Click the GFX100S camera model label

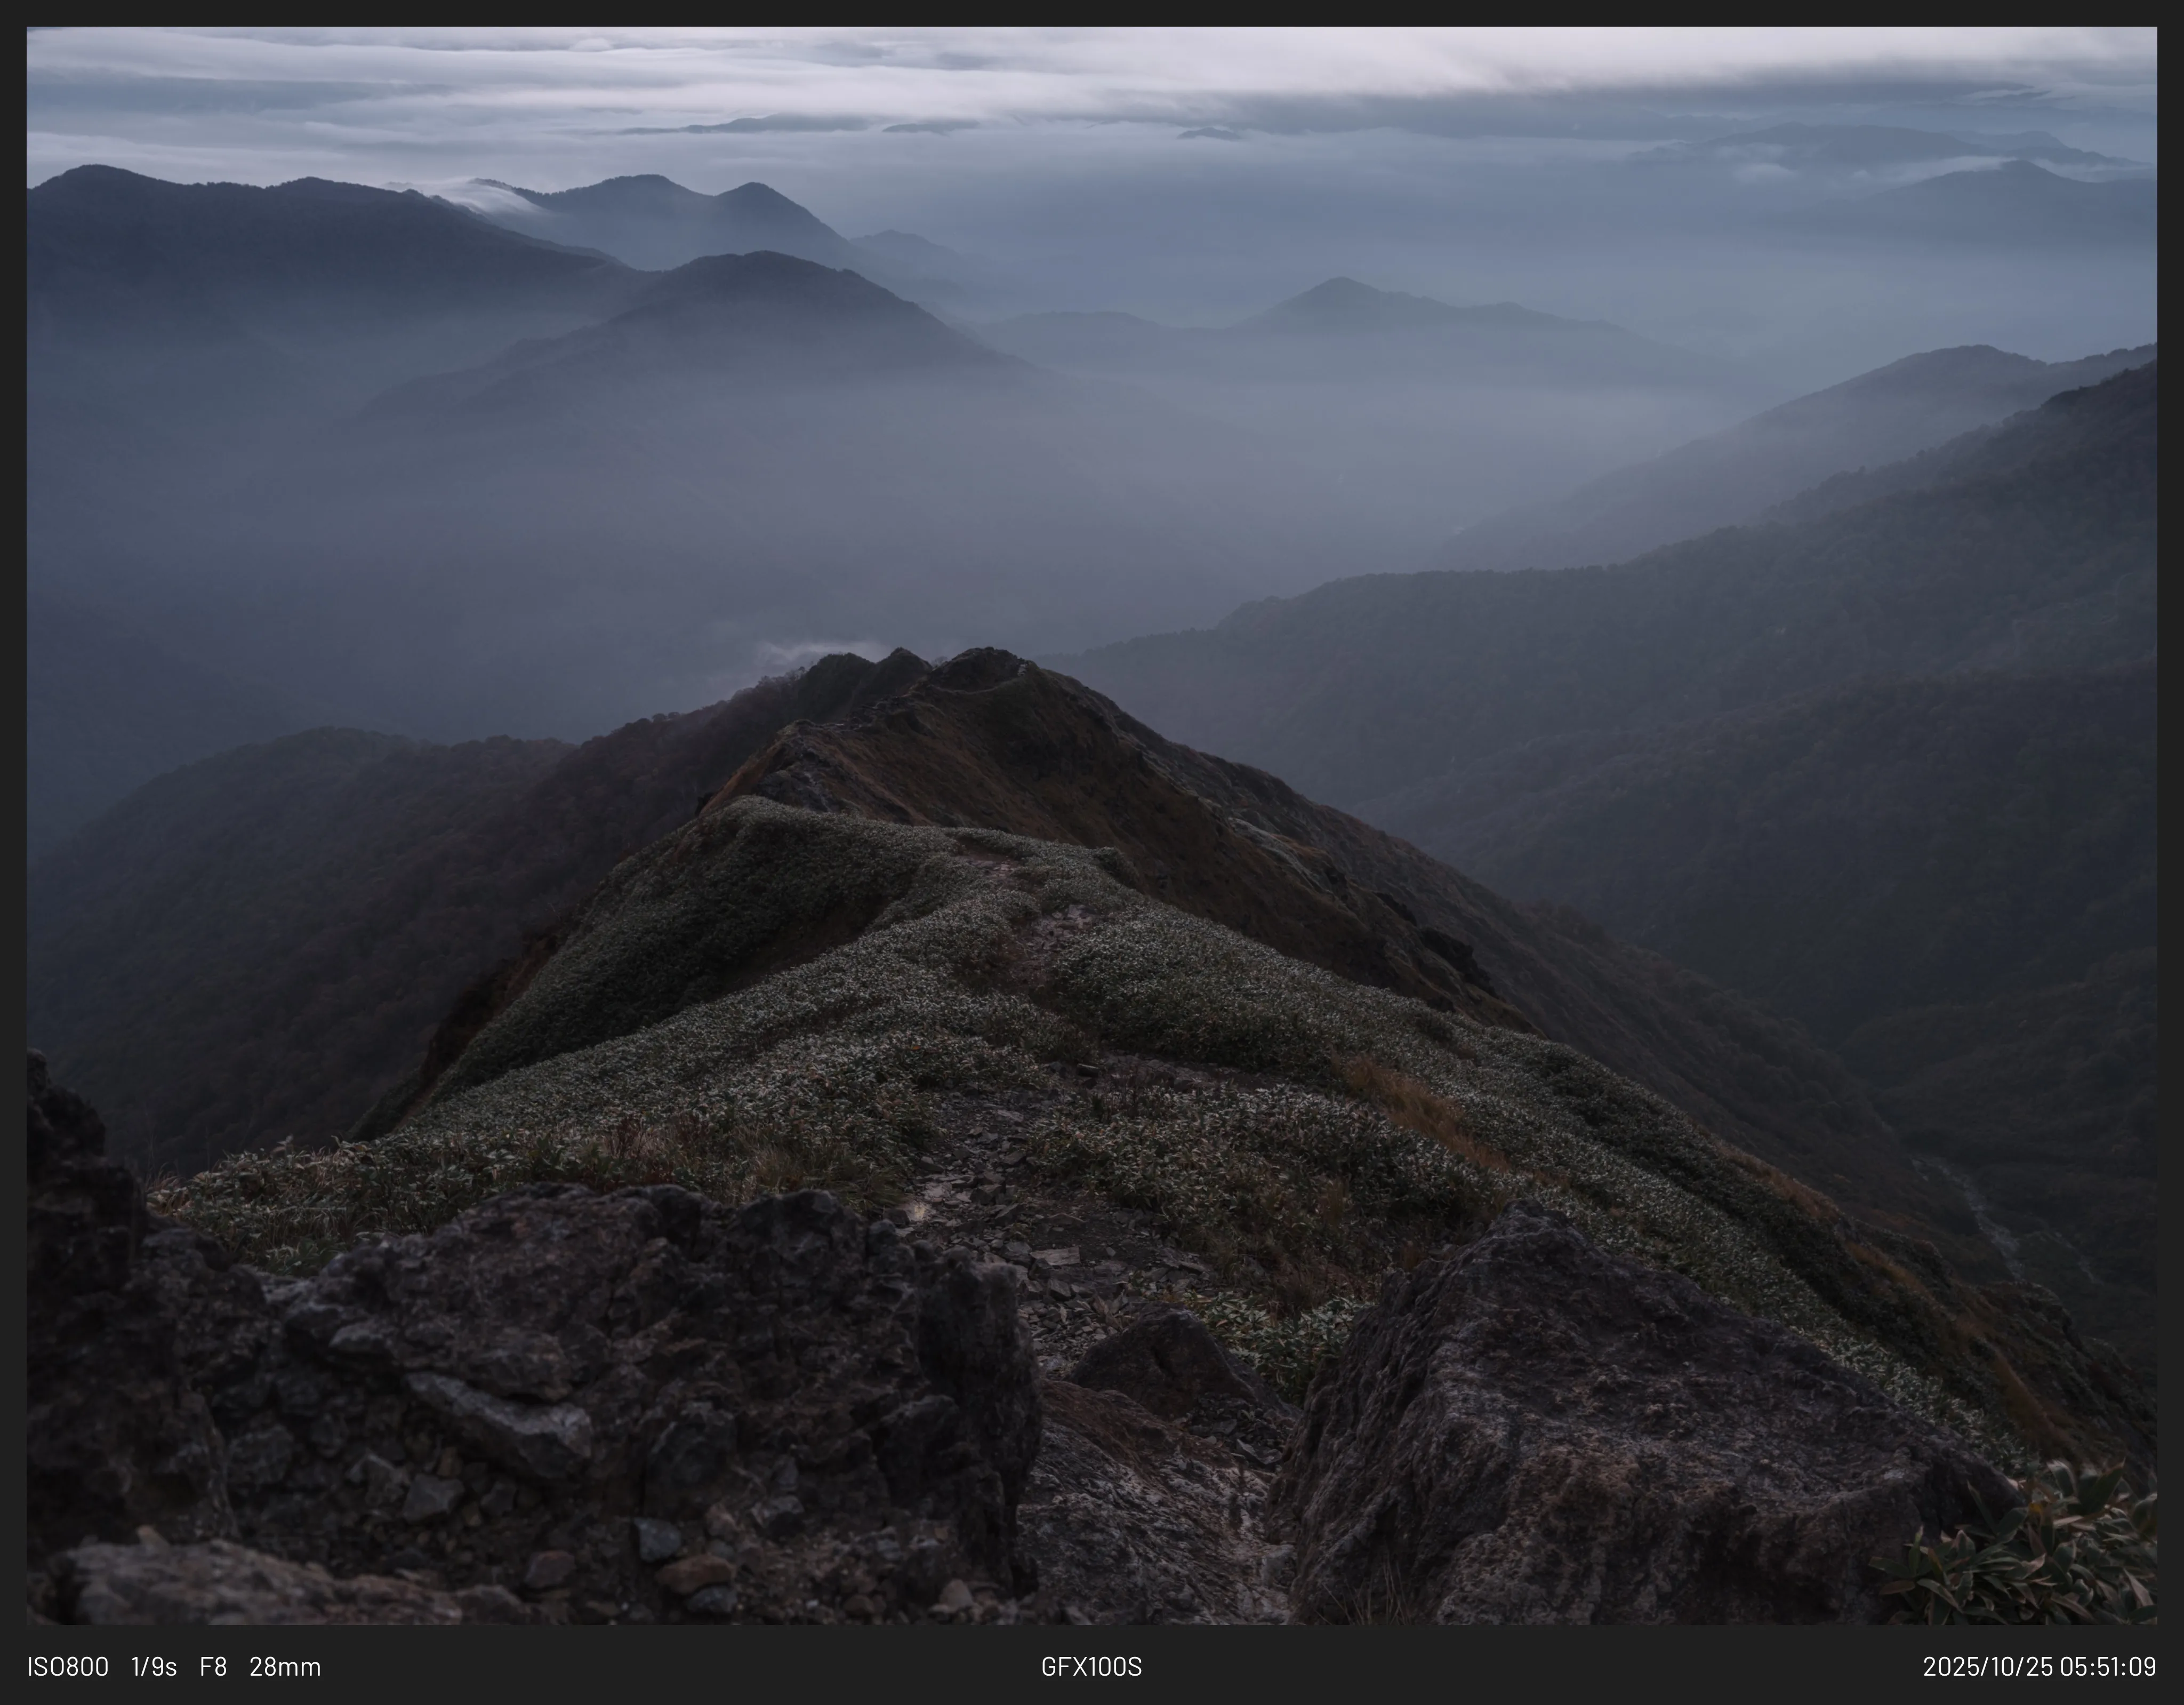[x=1091, y=1667]
